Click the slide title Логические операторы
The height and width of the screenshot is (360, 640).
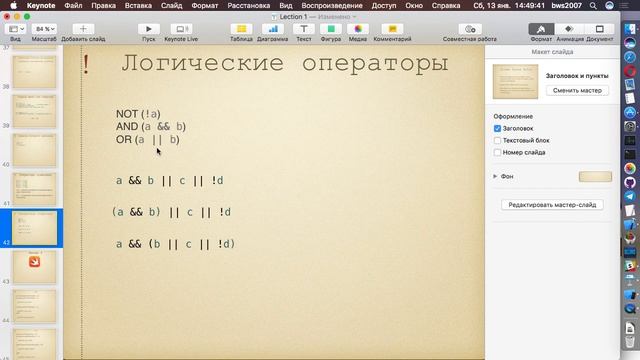tap(285, 64)
